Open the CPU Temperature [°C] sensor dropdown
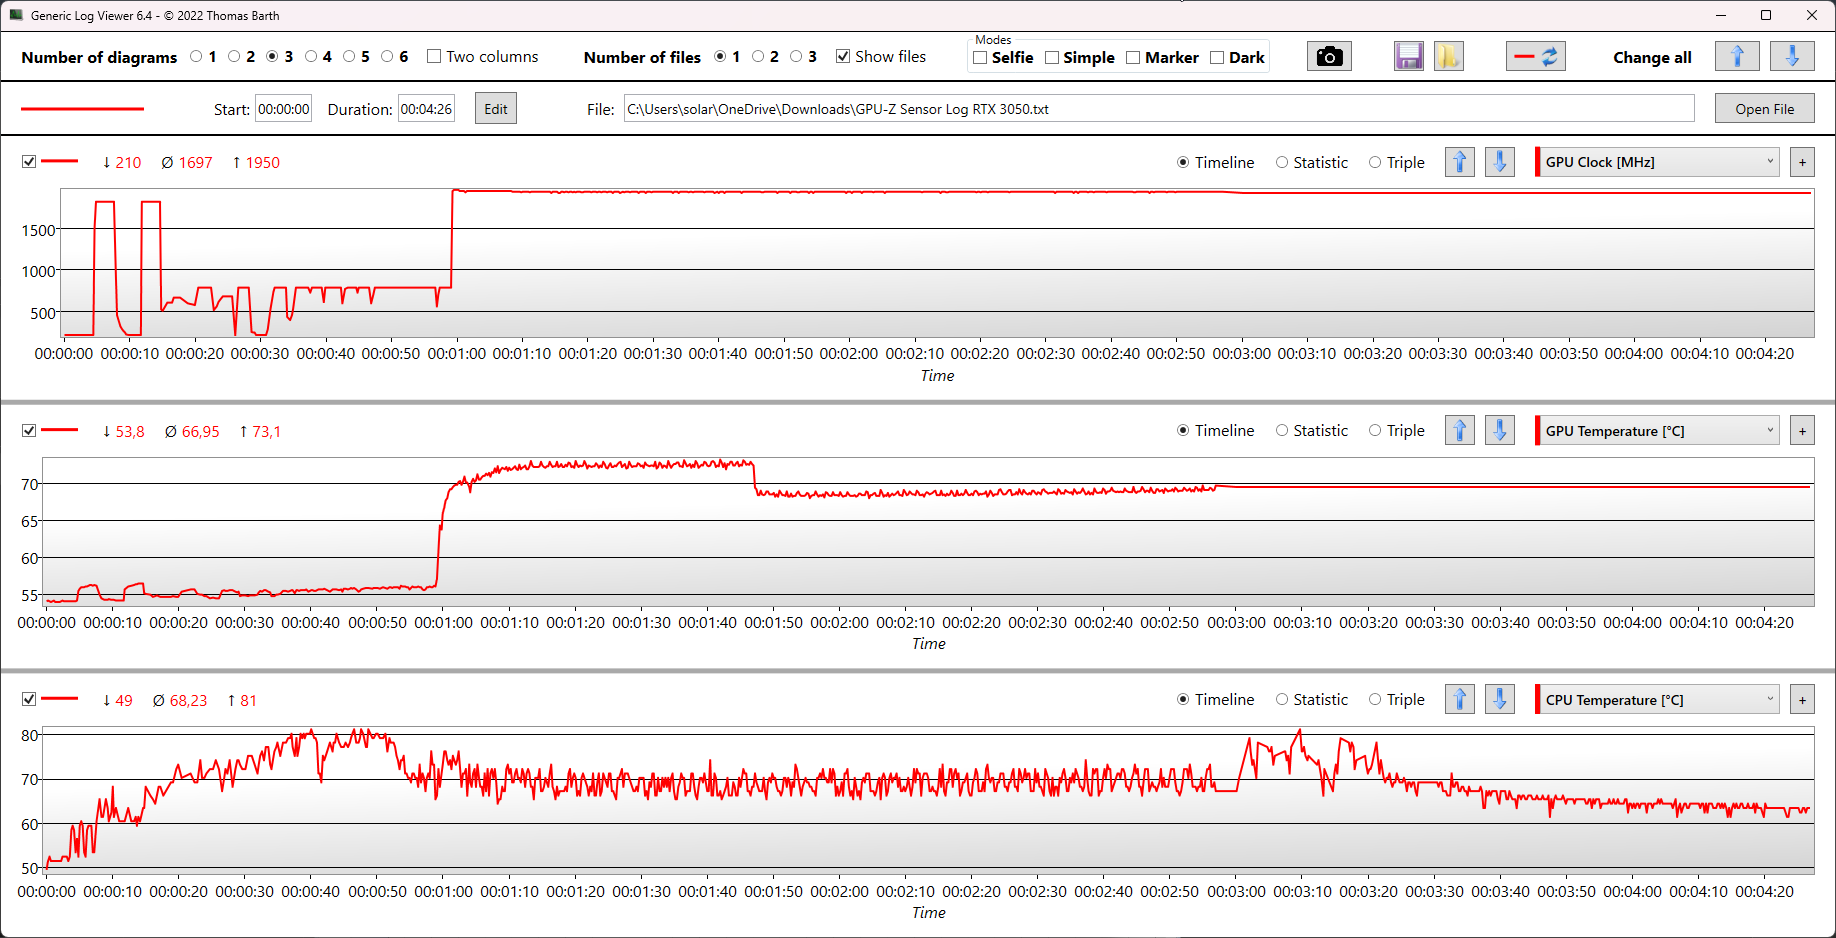Screen dimensions: 1836x938 pyautogui.click(x=1658, y=700)
